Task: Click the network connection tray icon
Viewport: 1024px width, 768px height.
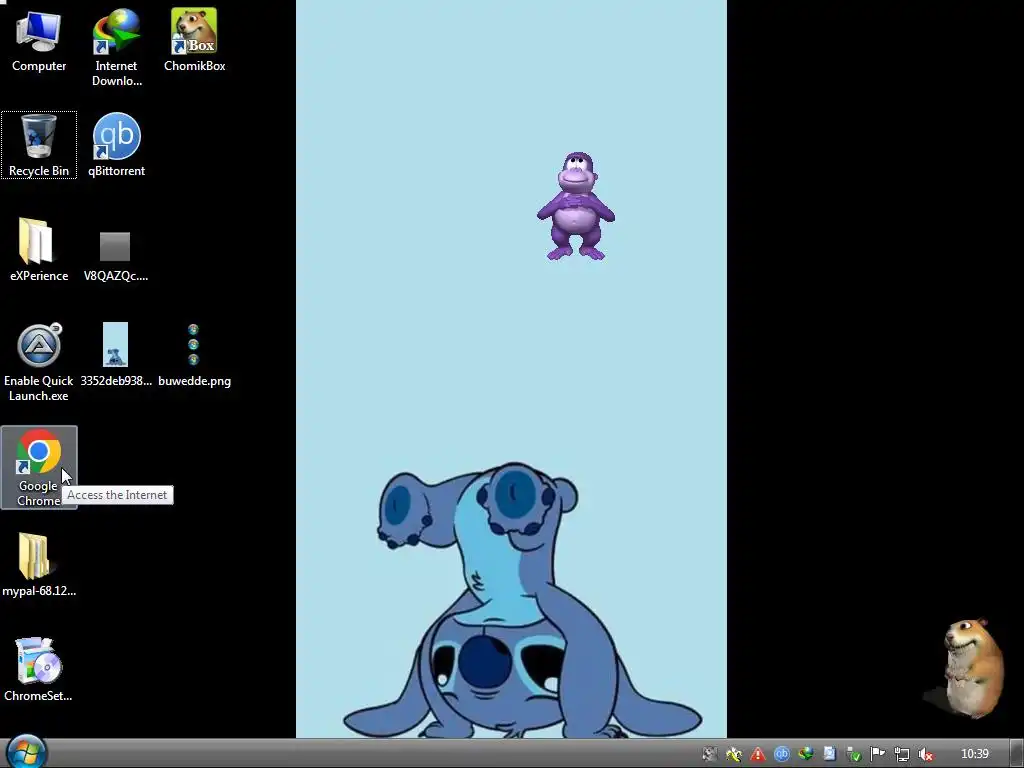Action: click(902, 754)
